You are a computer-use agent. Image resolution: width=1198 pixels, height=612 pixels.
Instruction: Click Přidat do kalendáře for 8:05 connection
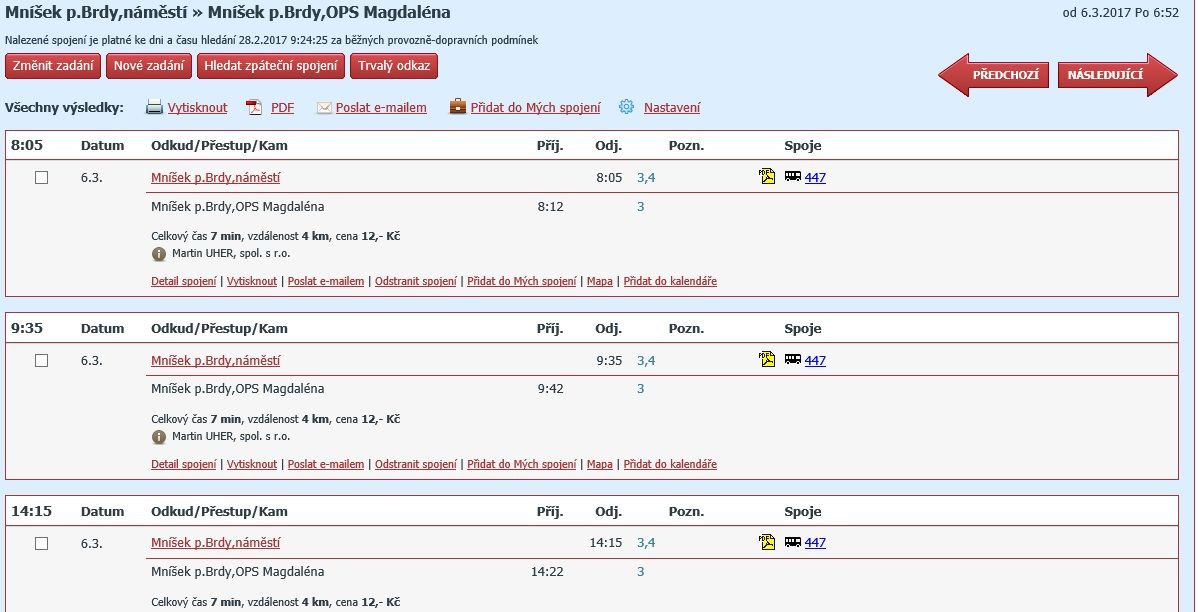pos(670,281)
